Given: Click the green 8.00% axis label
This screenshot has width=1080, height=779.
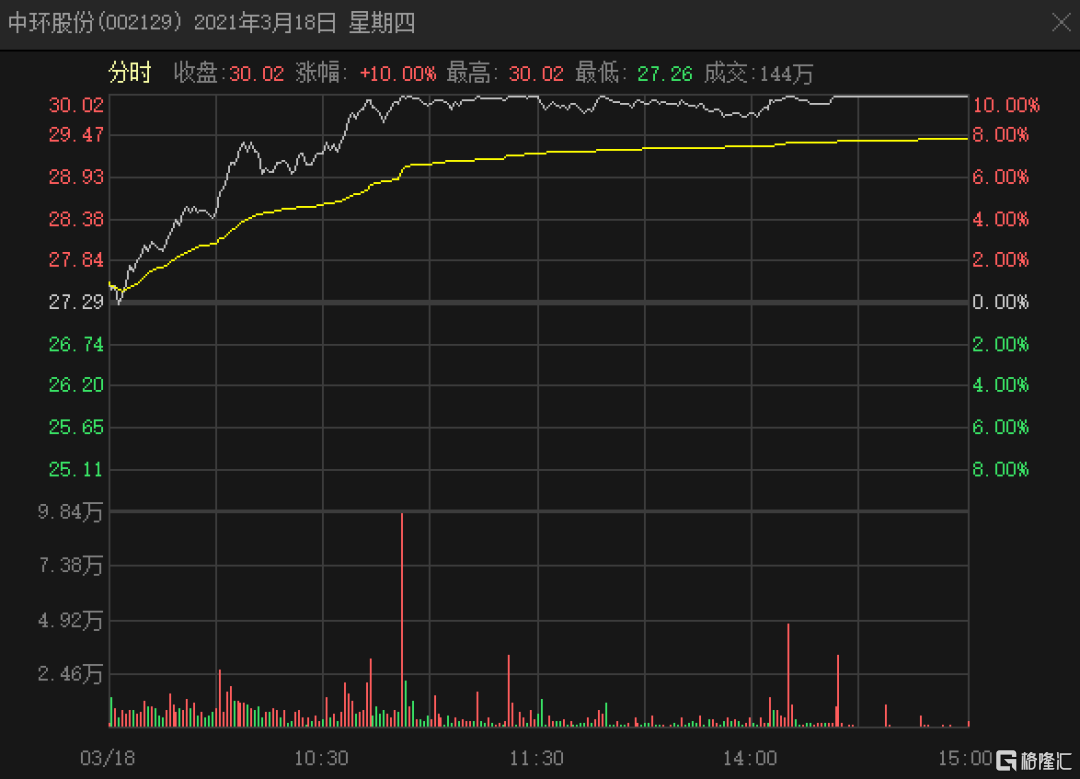Looking at the screenshot, I should [x=1000, y=469].
